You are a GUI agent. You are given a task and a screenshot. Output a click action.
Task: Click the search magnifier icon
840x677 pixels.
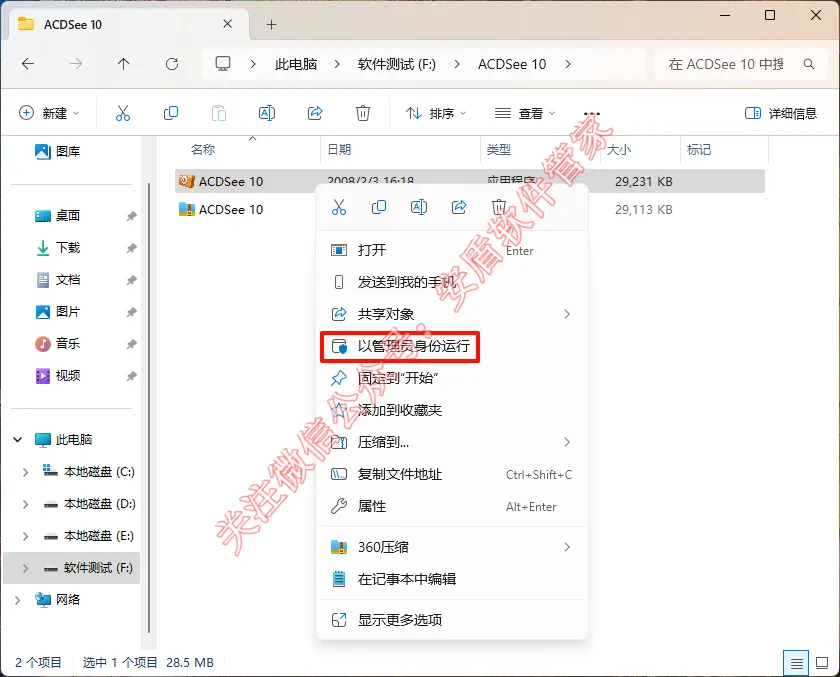(x=809, y=64)
